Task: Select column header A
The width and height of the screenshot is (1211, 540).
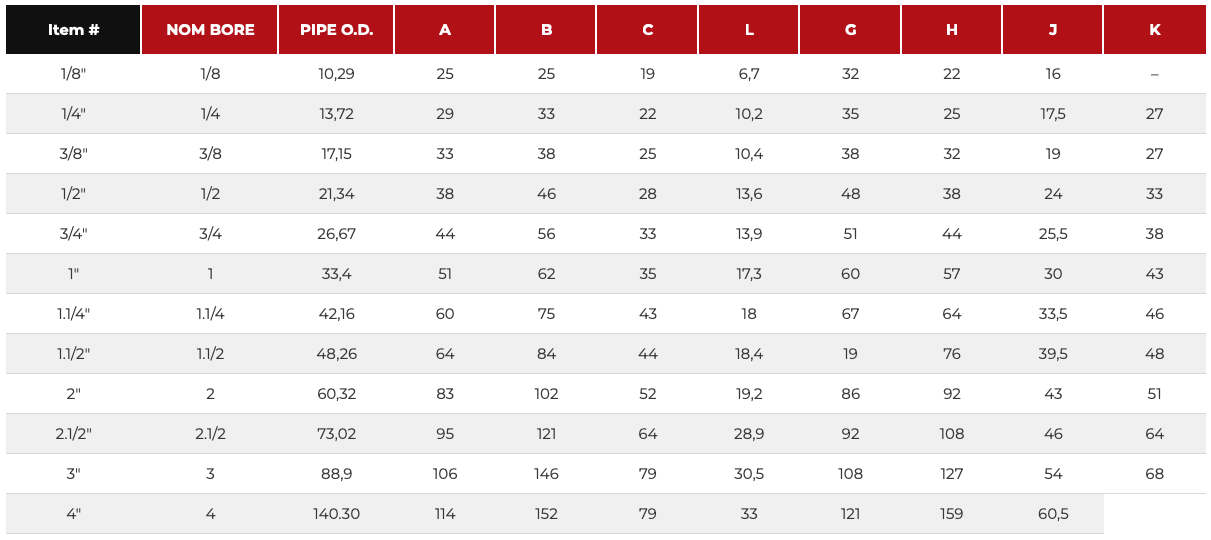Action: tap(445, 30)
